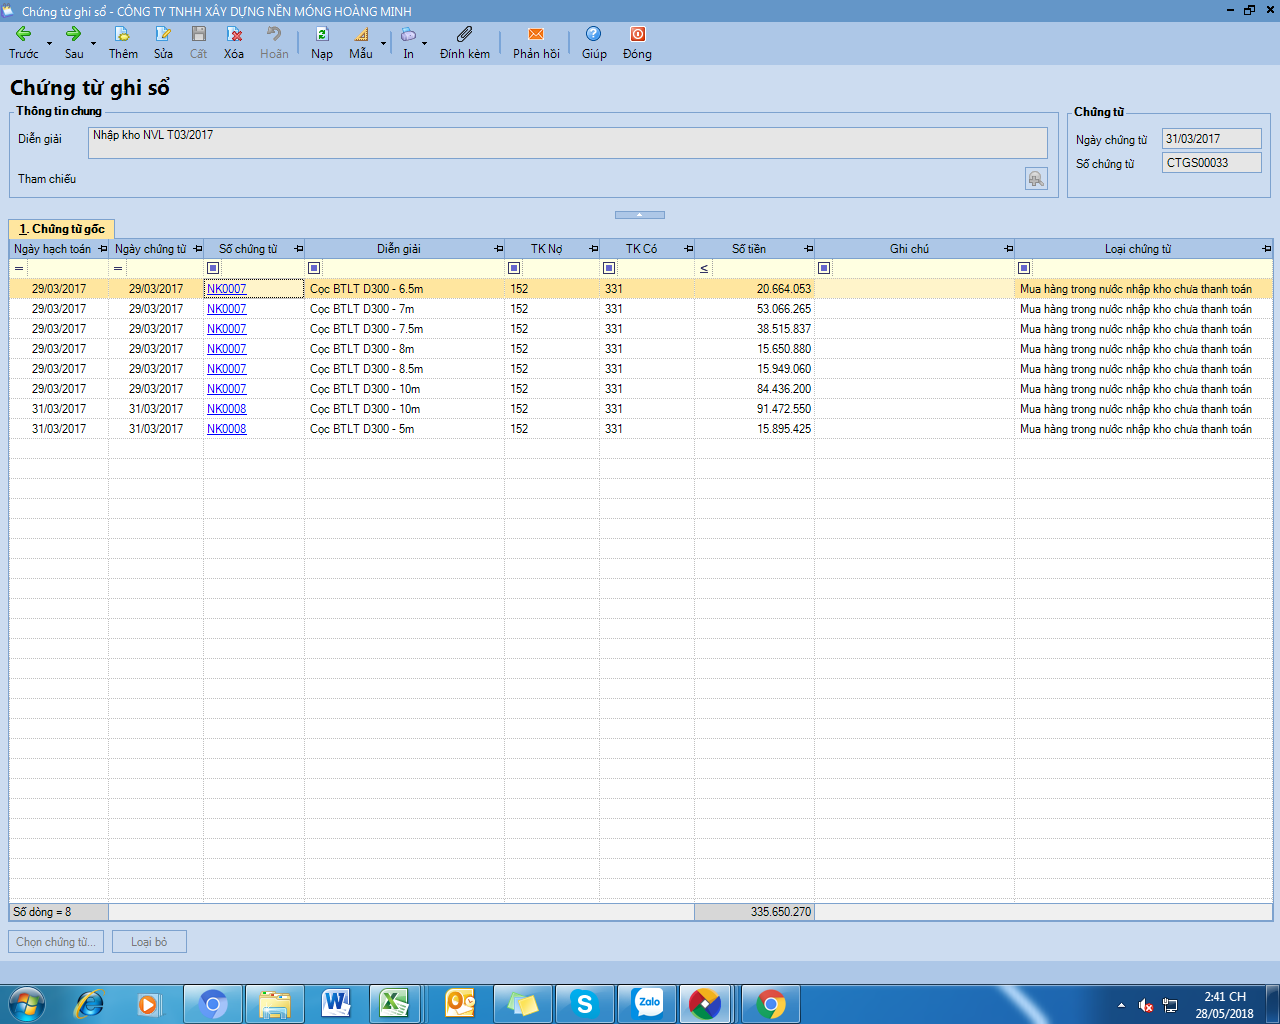Viewport: 1280px width, 1024px height.
Task: Click the Mẫu (template) toolbar icon
Action: pos(360,34)
